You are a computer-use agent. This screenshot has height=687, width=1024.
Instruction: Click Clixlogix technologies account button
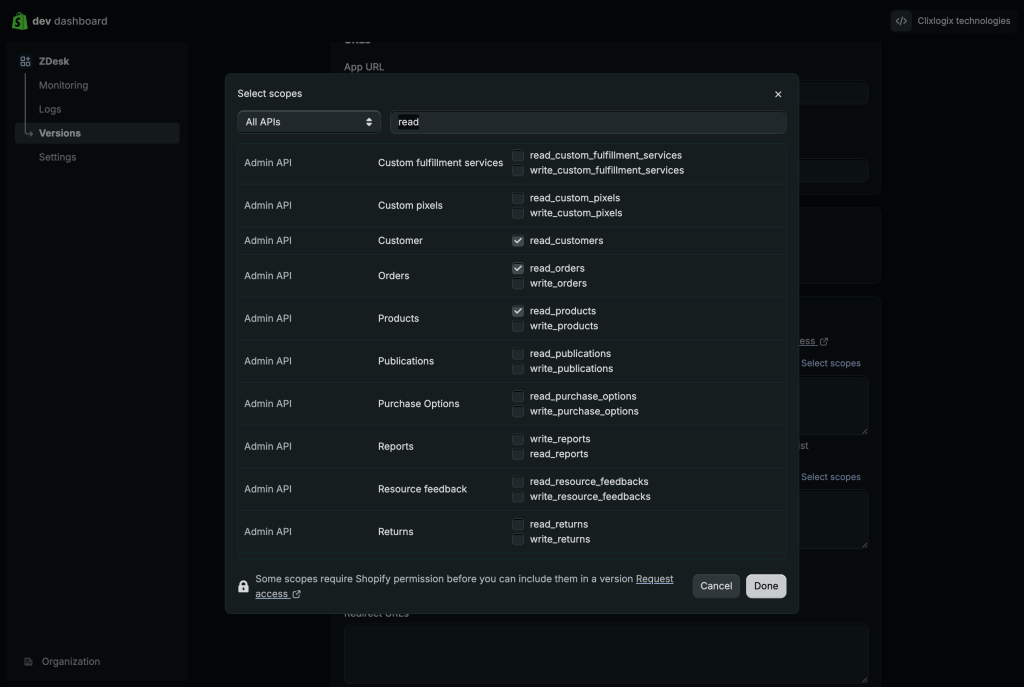click(953, 21)
